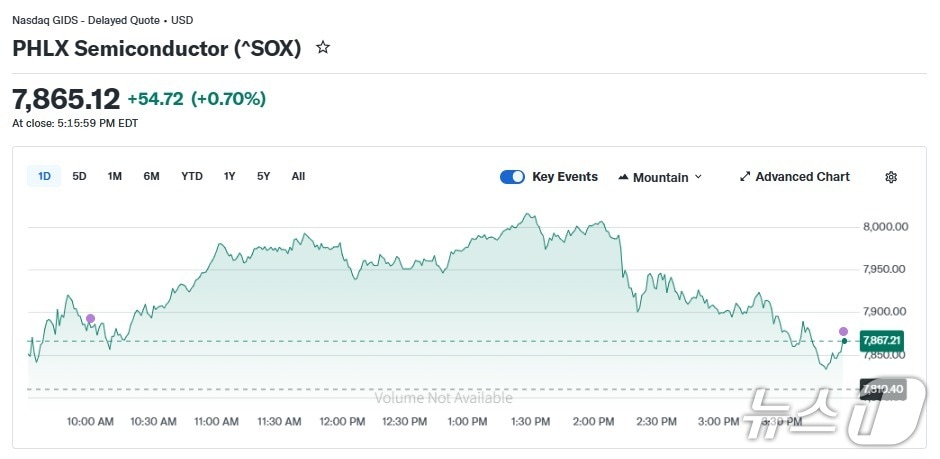Viewport: 940px width, 459px height.
Task: Expand the Mountain chart type dropdown
Action: (x=698, y=177)
